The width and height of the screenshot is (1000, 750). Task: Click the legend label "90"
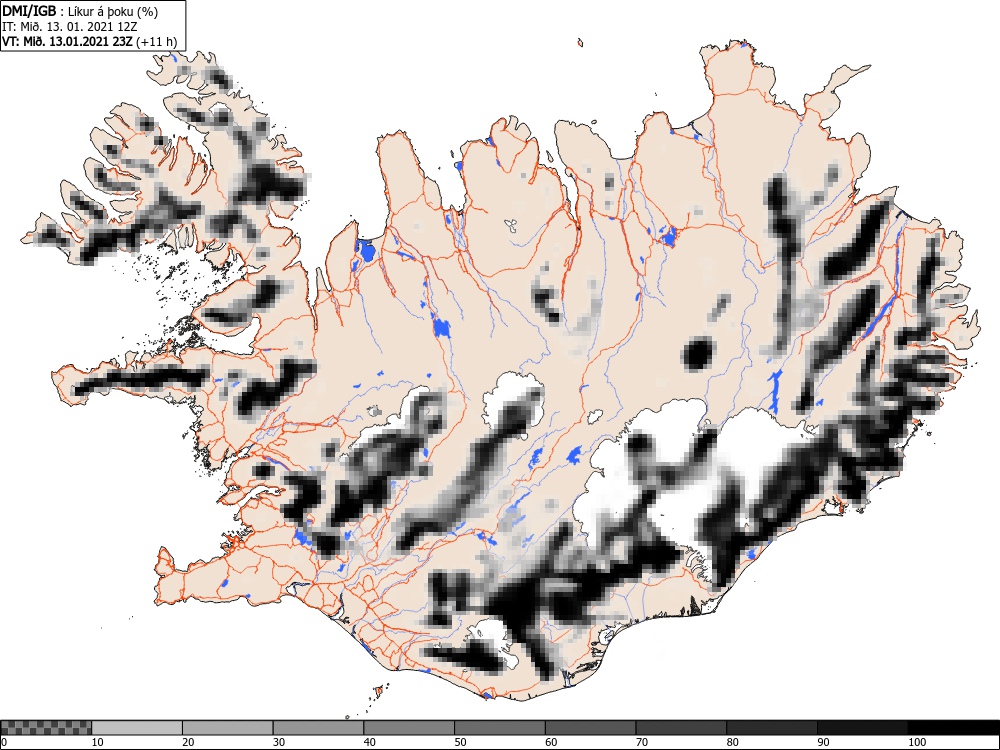(x=823, y=742)
